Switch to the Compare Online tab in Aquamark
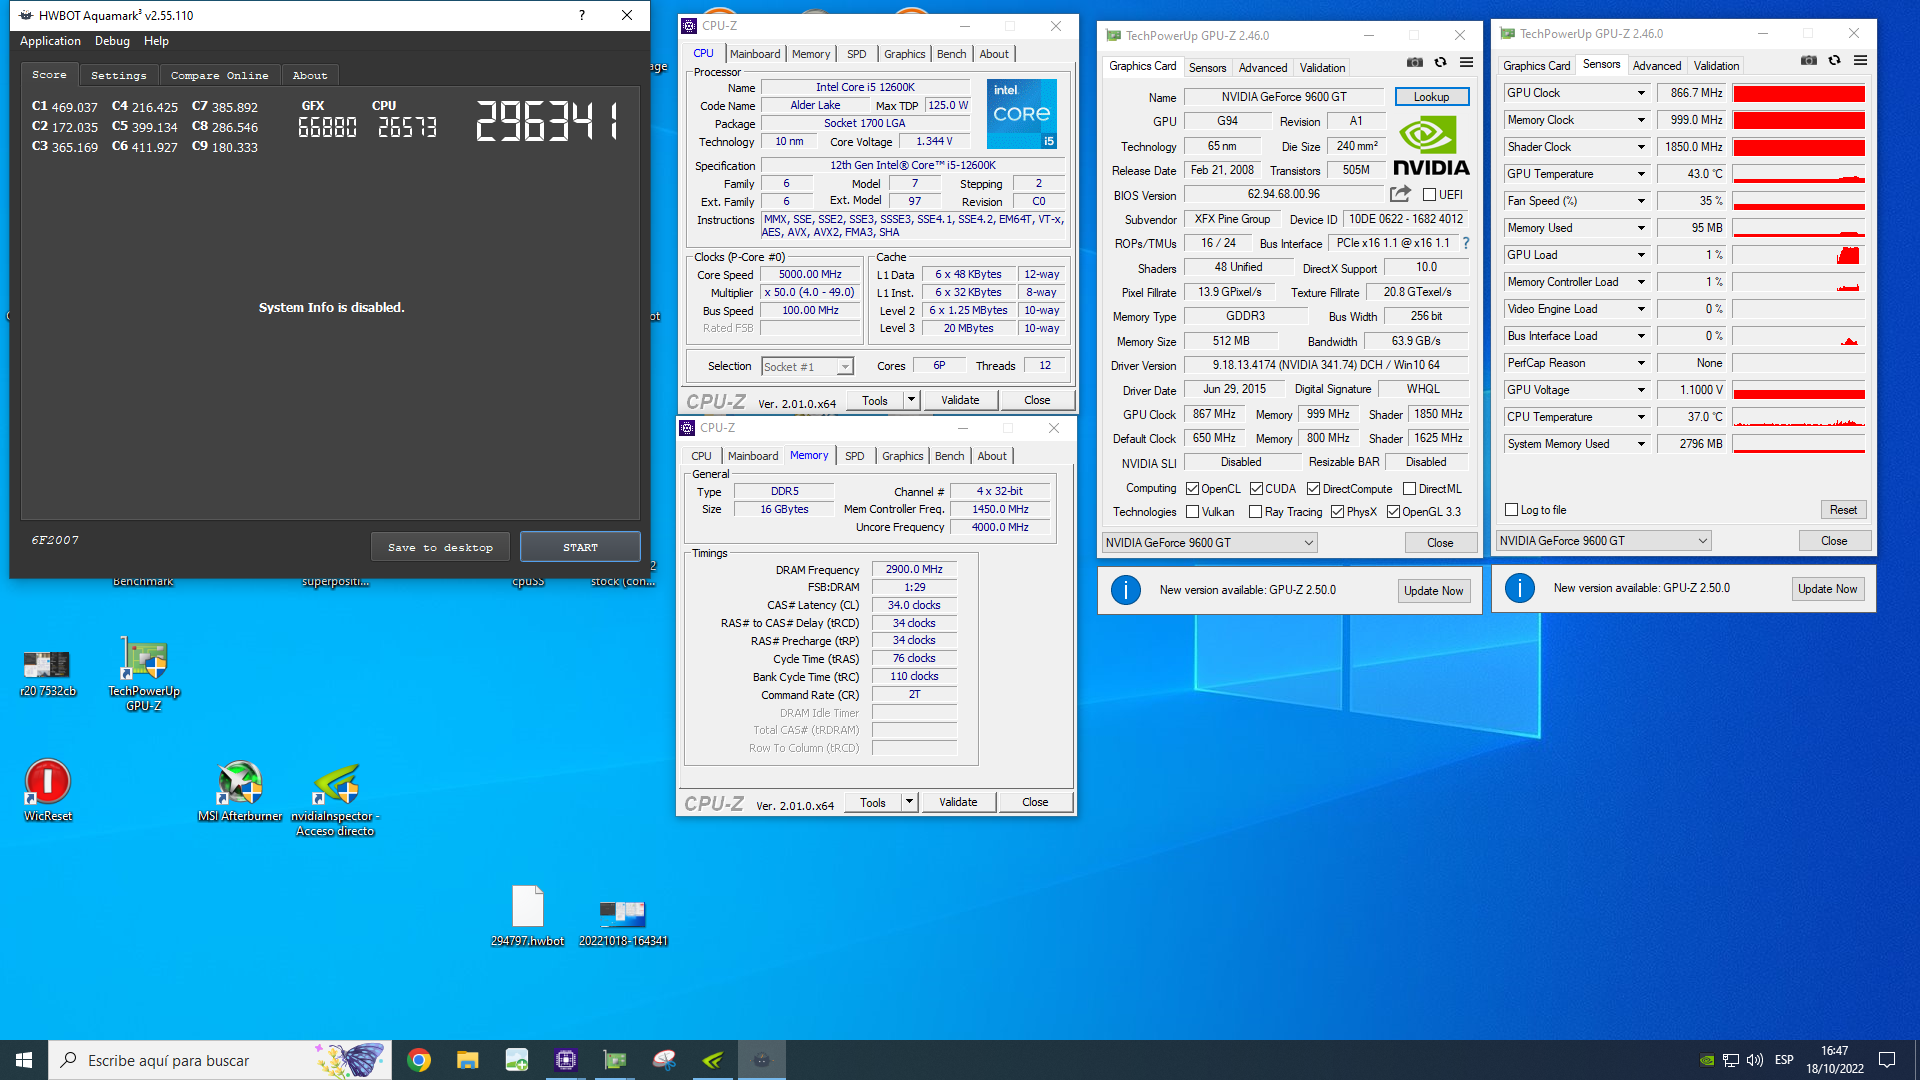Image resolution: width=1920 pixels, height=1080 pixels. (x=219, y=76)
